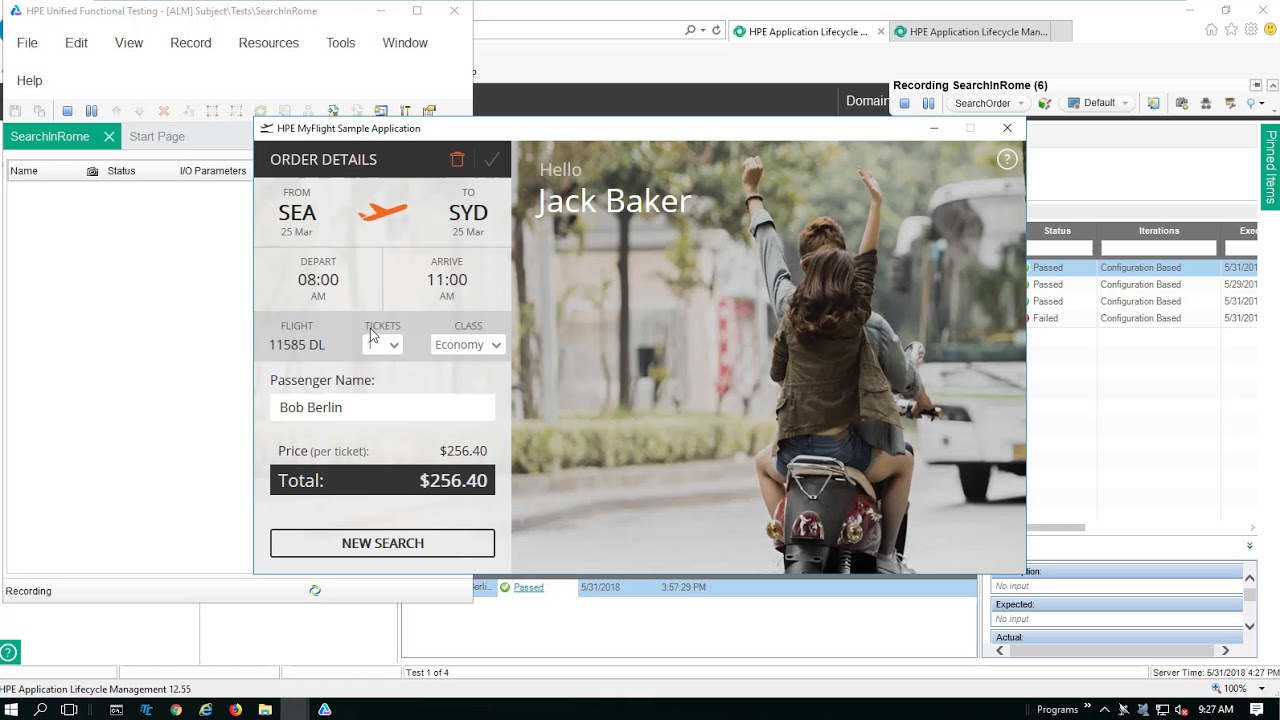Expand the lightbulb dropdown arrow in recording toolbar
This screenshot has width=1280, height=720.
point(1263,103)
